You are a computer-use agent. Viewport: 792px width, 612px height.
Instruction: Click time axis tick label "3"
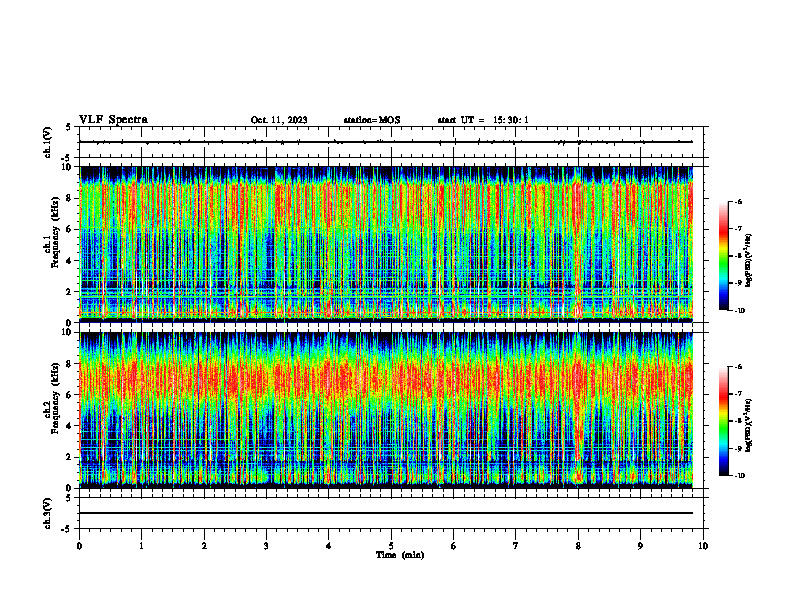click(266, 546)
